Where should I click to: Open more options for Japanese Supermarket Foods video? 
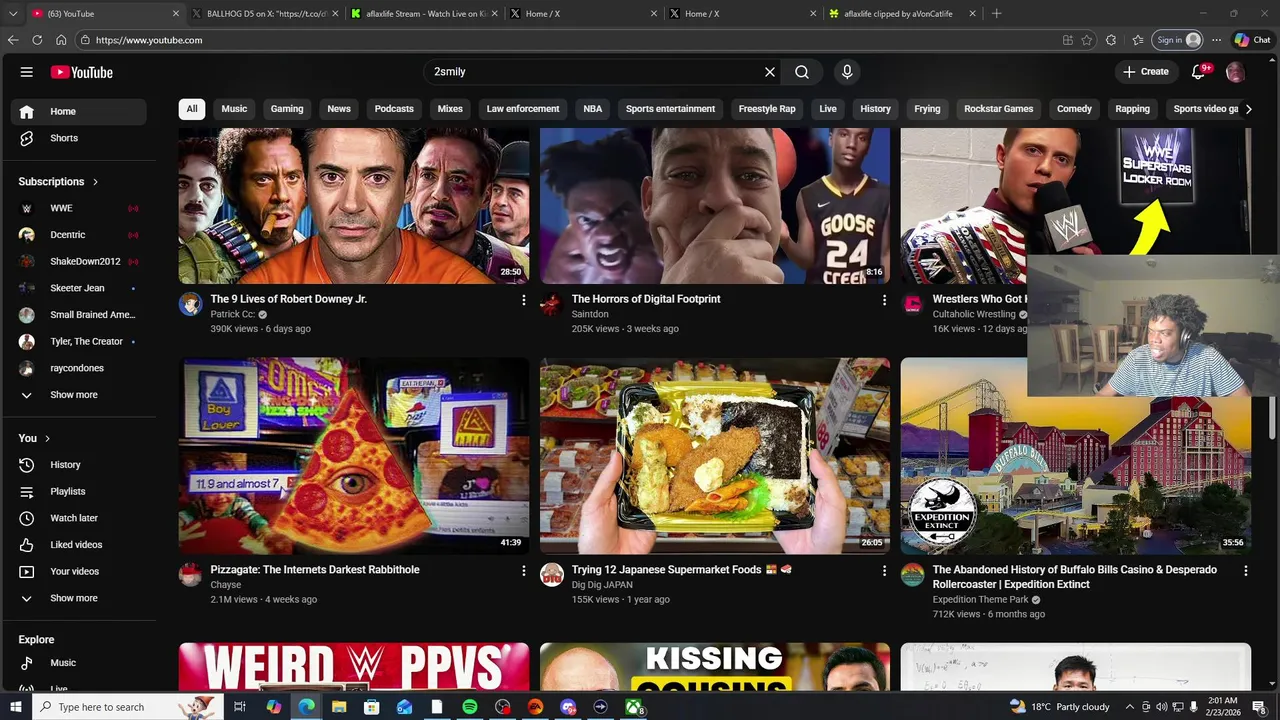tap(884, 571)
